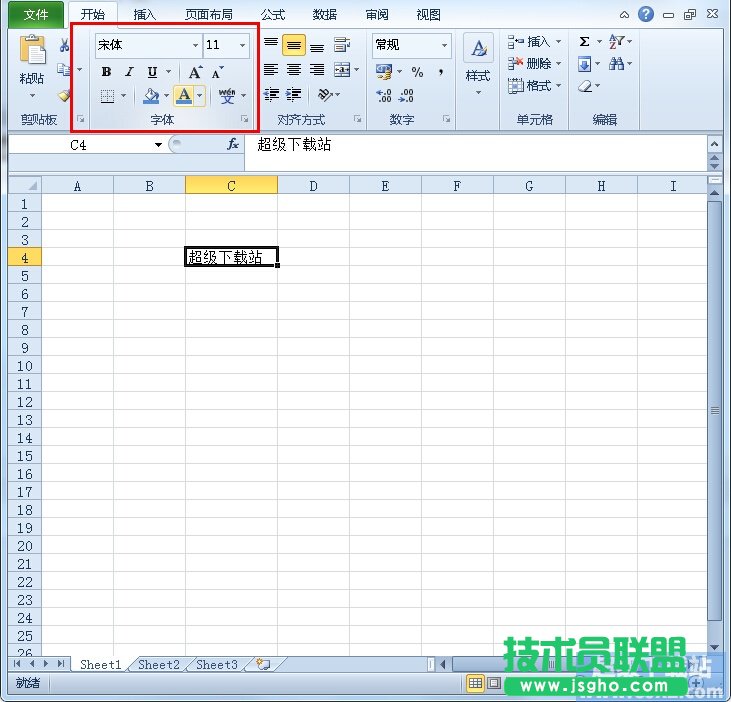Click the phonetic guide wén icon

pyautogui.click(x=227, y=96)
